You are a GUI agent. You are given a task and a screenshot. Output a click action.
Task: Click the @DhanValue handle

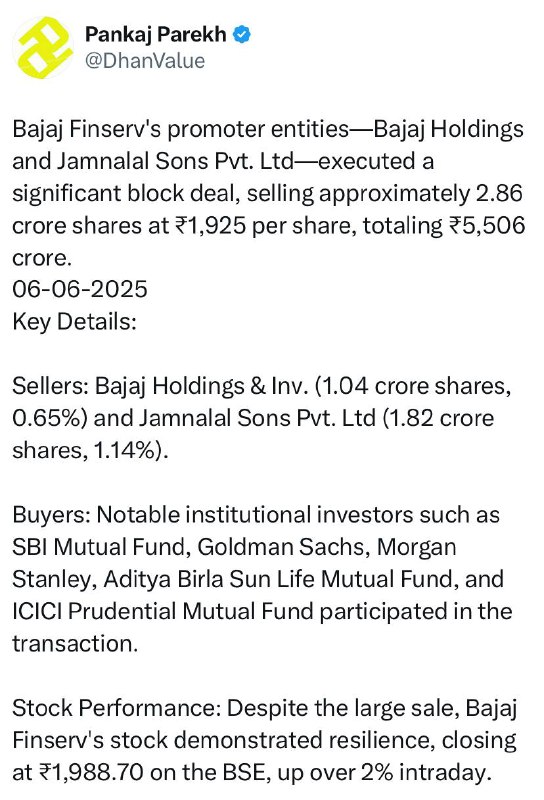pyautogui.click(x=145, y=61)
